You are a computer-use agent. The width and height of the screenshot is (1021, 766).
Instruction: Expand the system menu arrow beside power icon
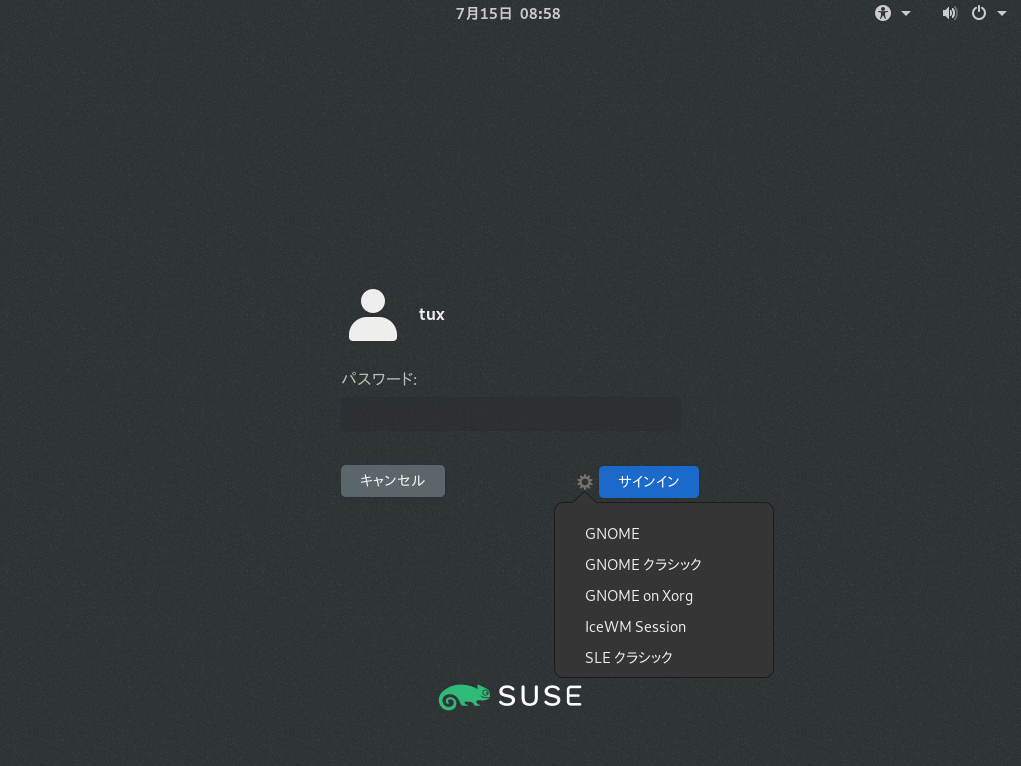point(1001,13)
